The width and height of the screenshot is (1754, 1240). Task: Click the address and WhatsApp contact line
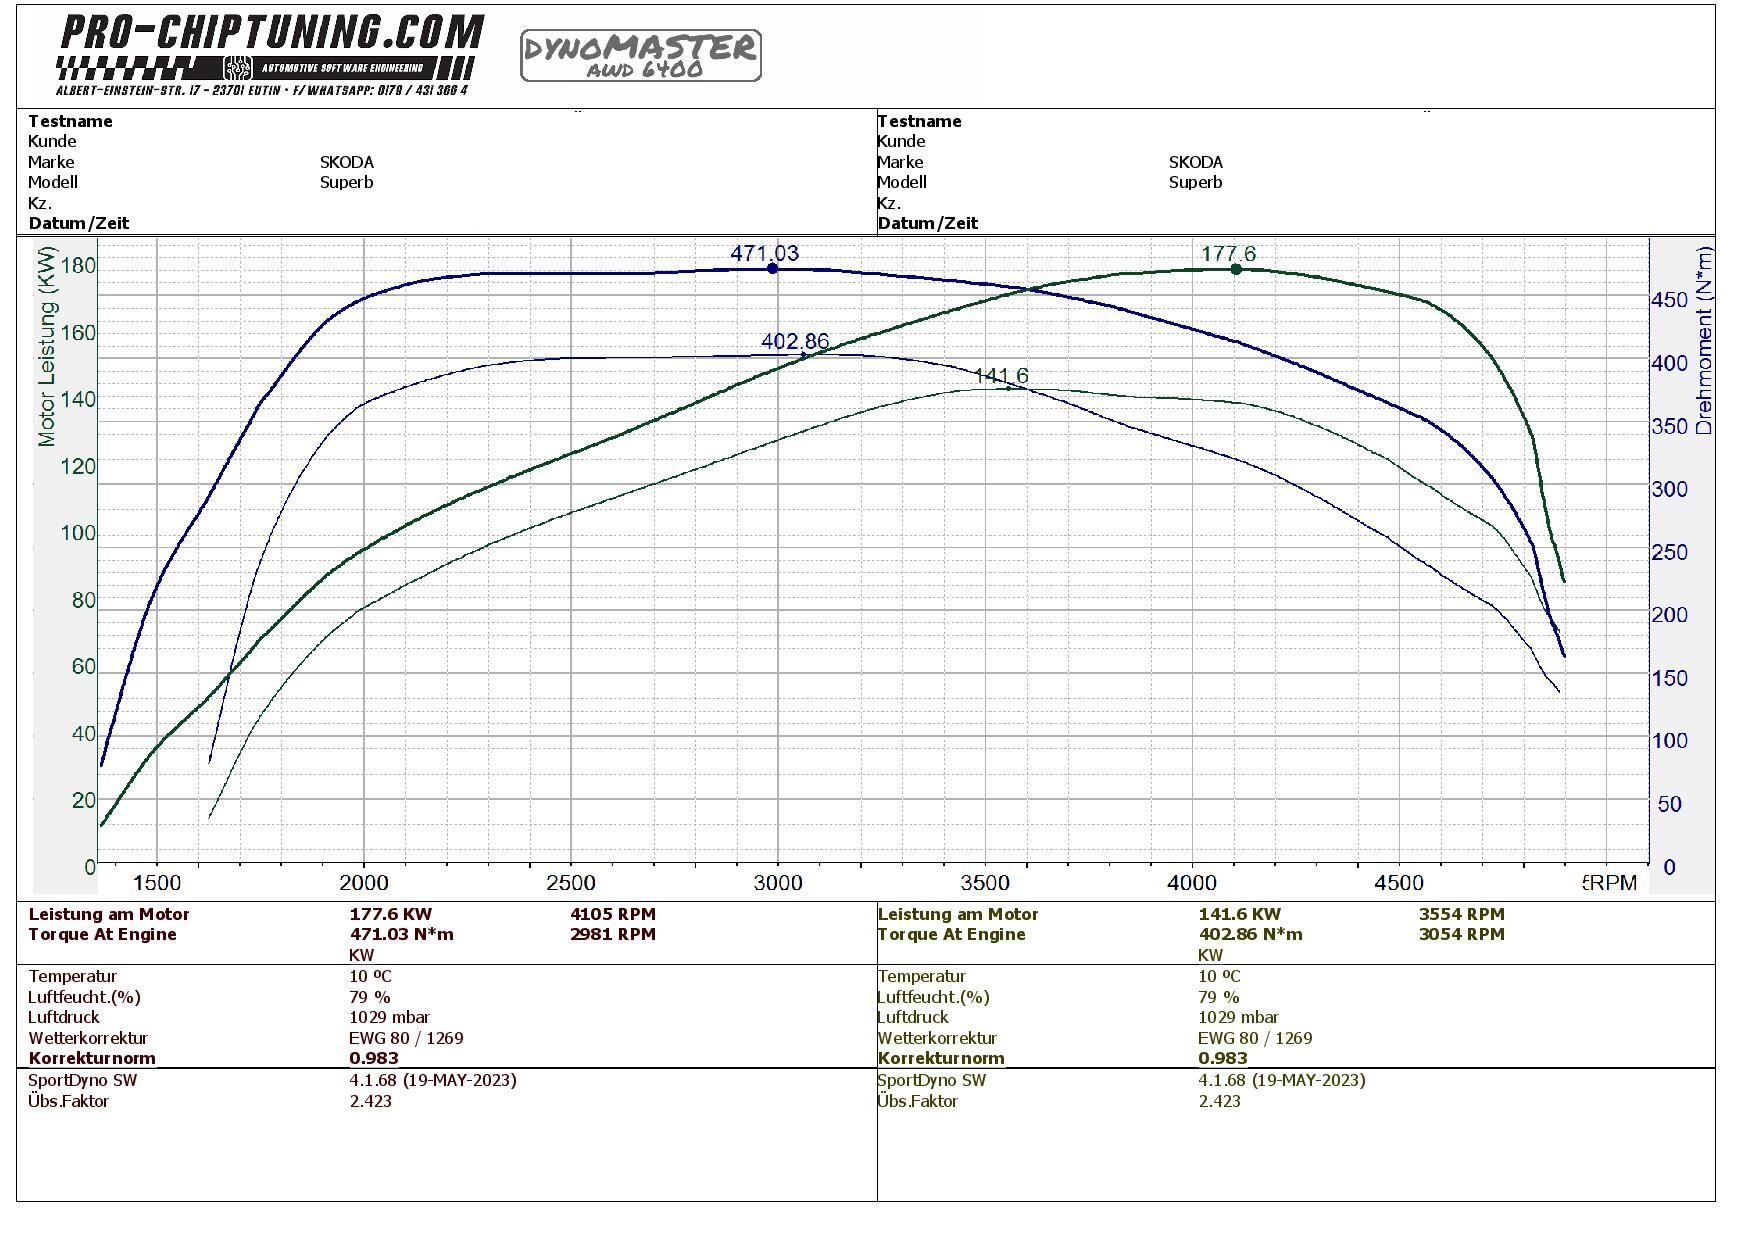tap(262, 90)
